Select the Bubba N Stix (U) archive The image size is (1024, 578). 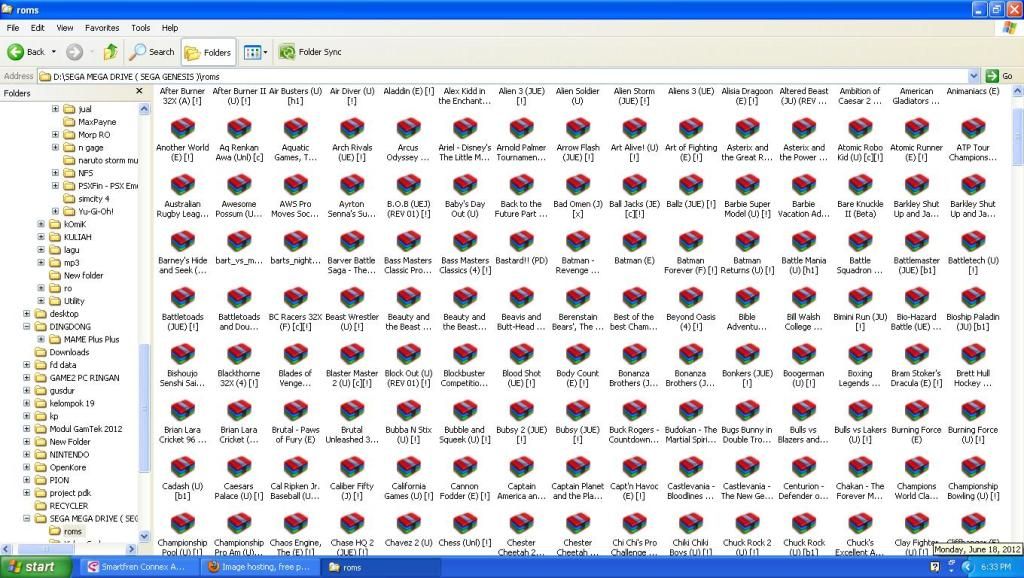(408, 410)
